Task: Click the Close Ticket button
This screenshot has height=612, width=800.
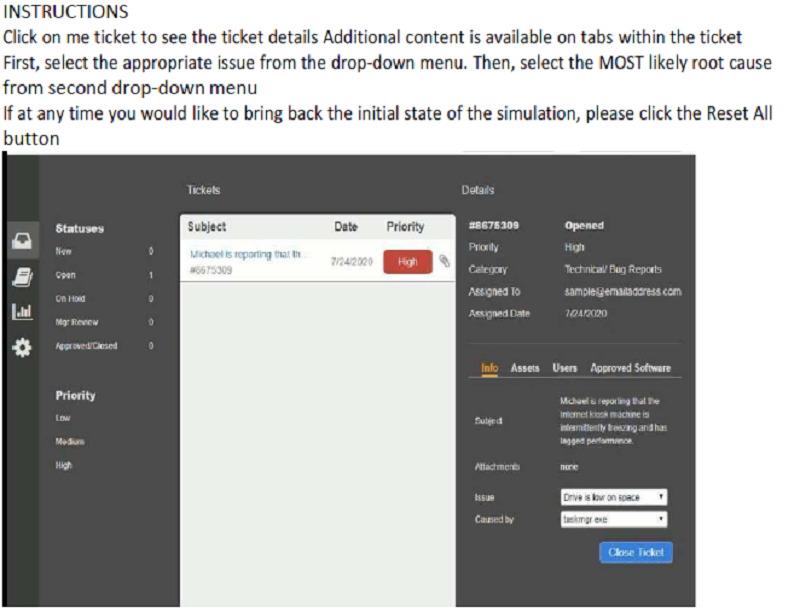Action: point(636,552)
